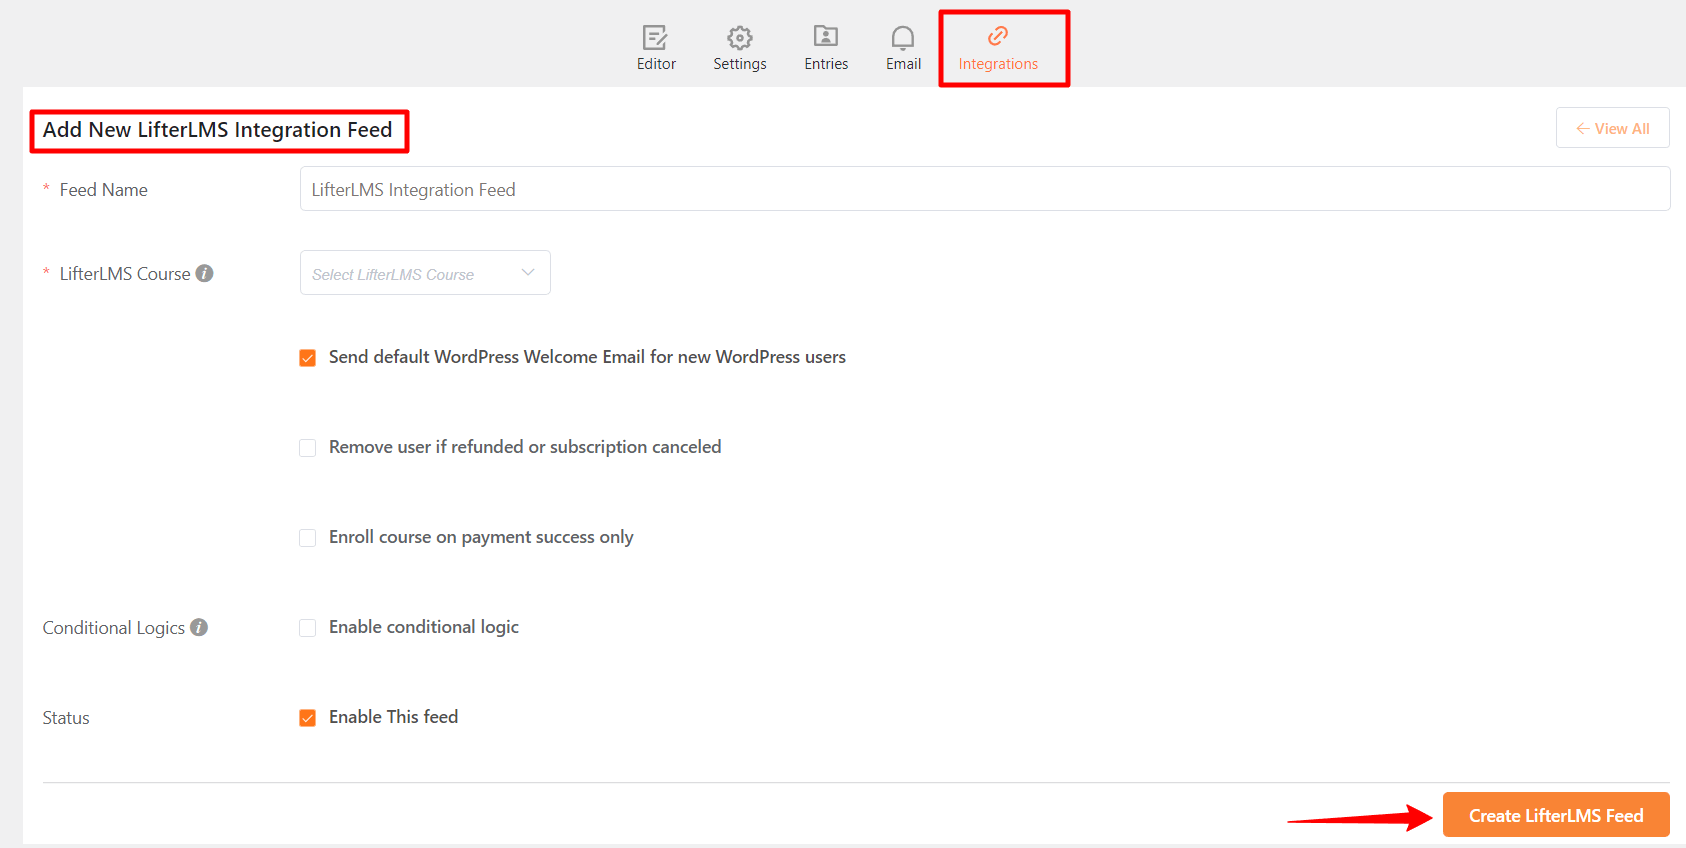Check Enroll course on payment success only
The image size is (1686, 848).
tap(308, 538)
